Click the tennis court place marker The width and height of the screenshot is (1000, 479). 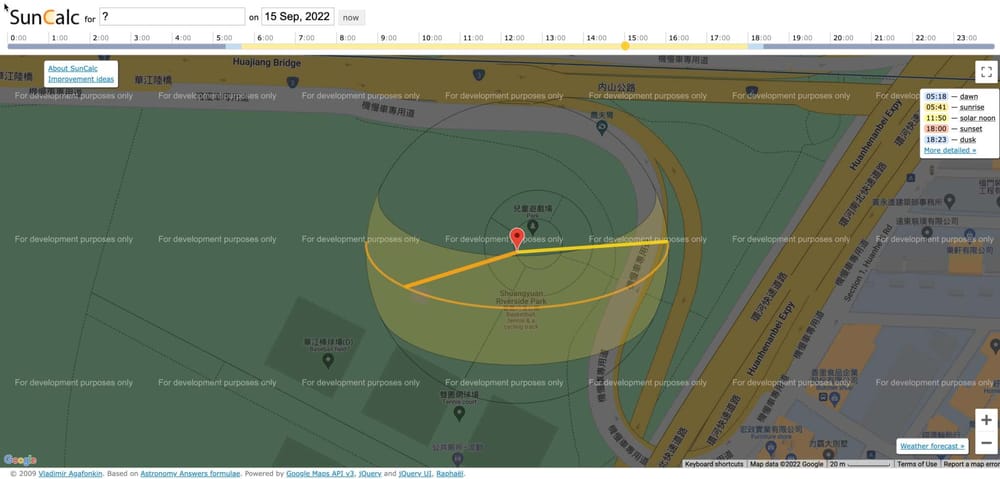click(x=459, y=411)
